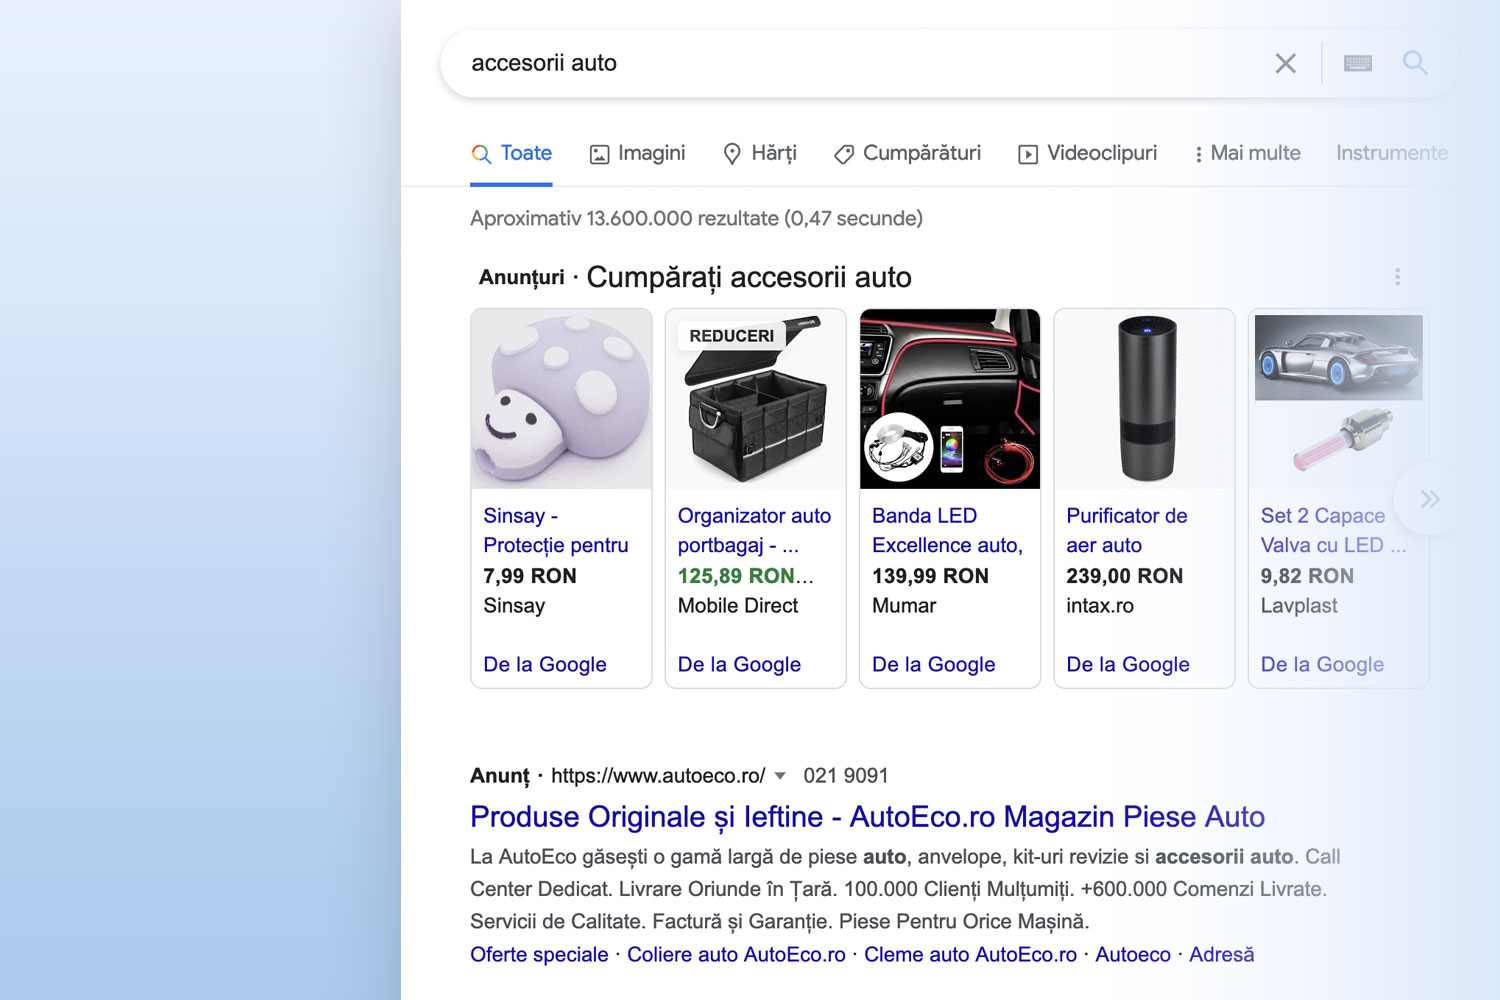Click De la Google under Sinsay
Viewport: 1500px width, 1000px height.
[545, 665]
